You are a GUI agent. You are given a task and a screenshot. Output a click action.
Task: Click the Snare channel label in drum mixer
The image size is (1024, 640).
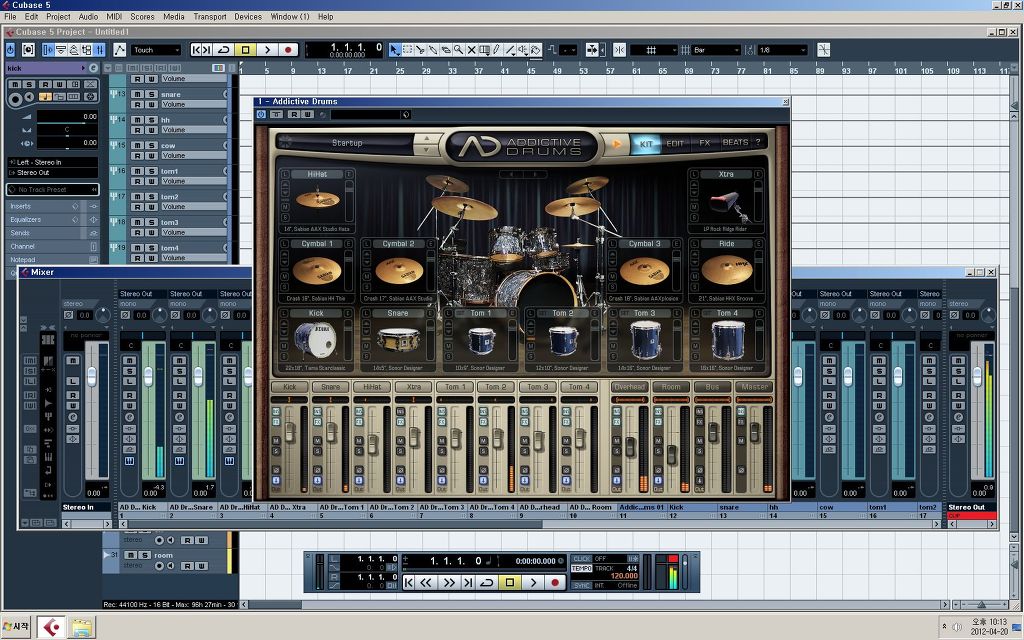coord(330,387)
